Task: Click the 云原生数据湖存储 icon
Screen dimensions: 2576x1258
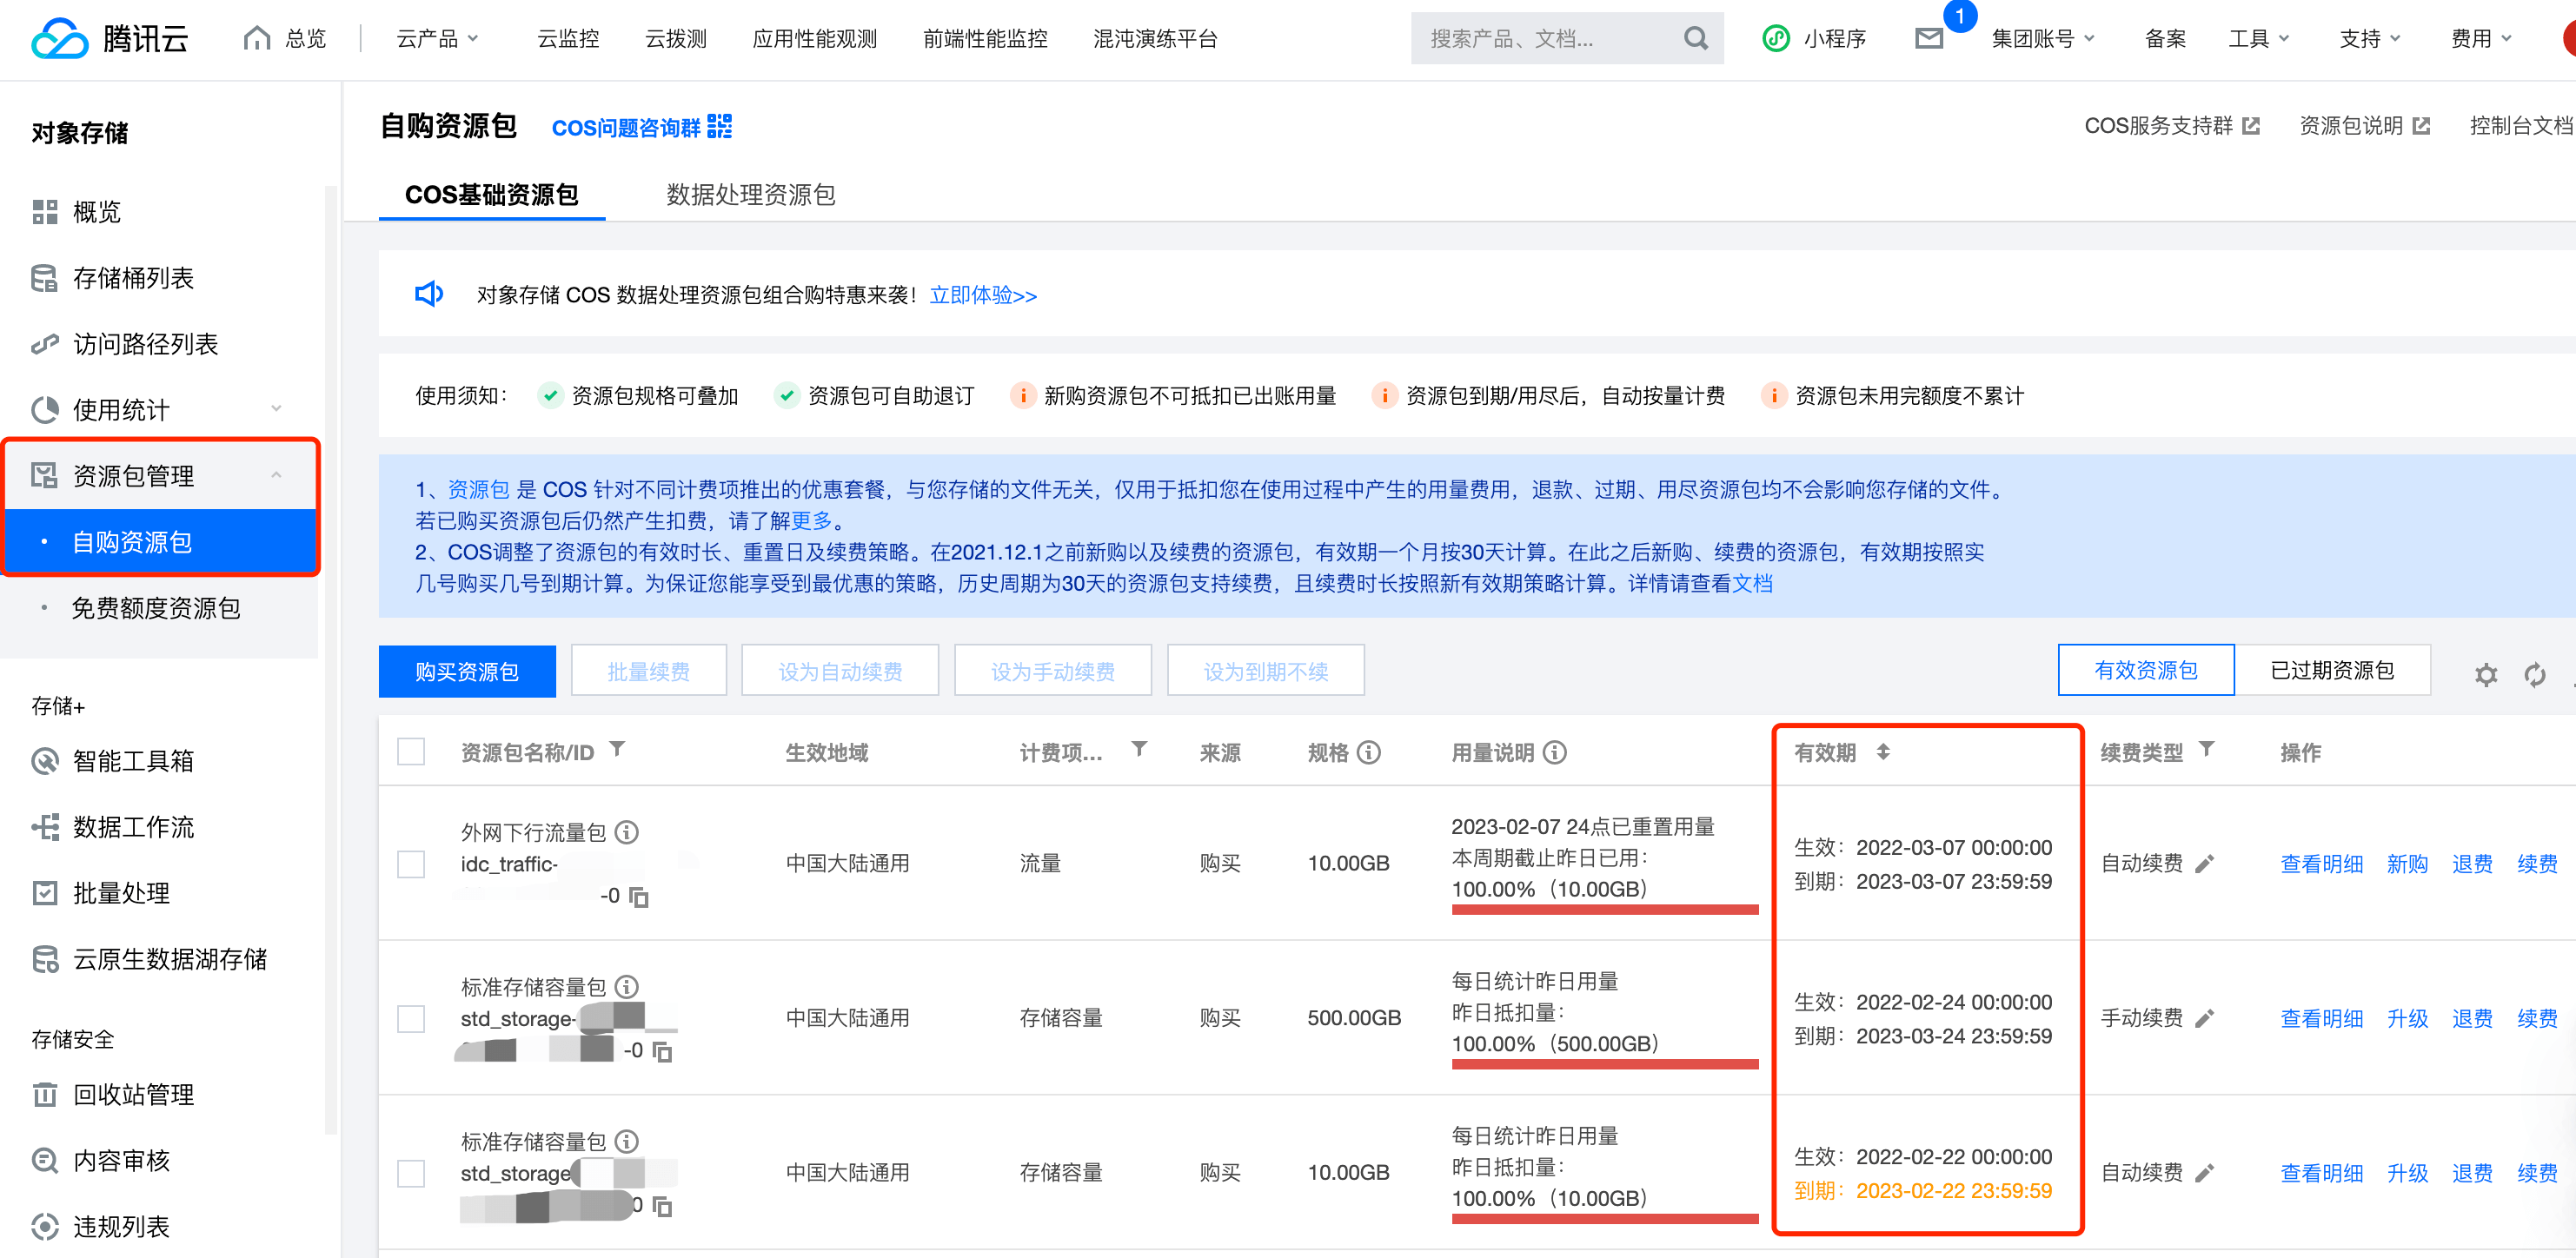Action: pyautogui.click(x=45, y=959)
